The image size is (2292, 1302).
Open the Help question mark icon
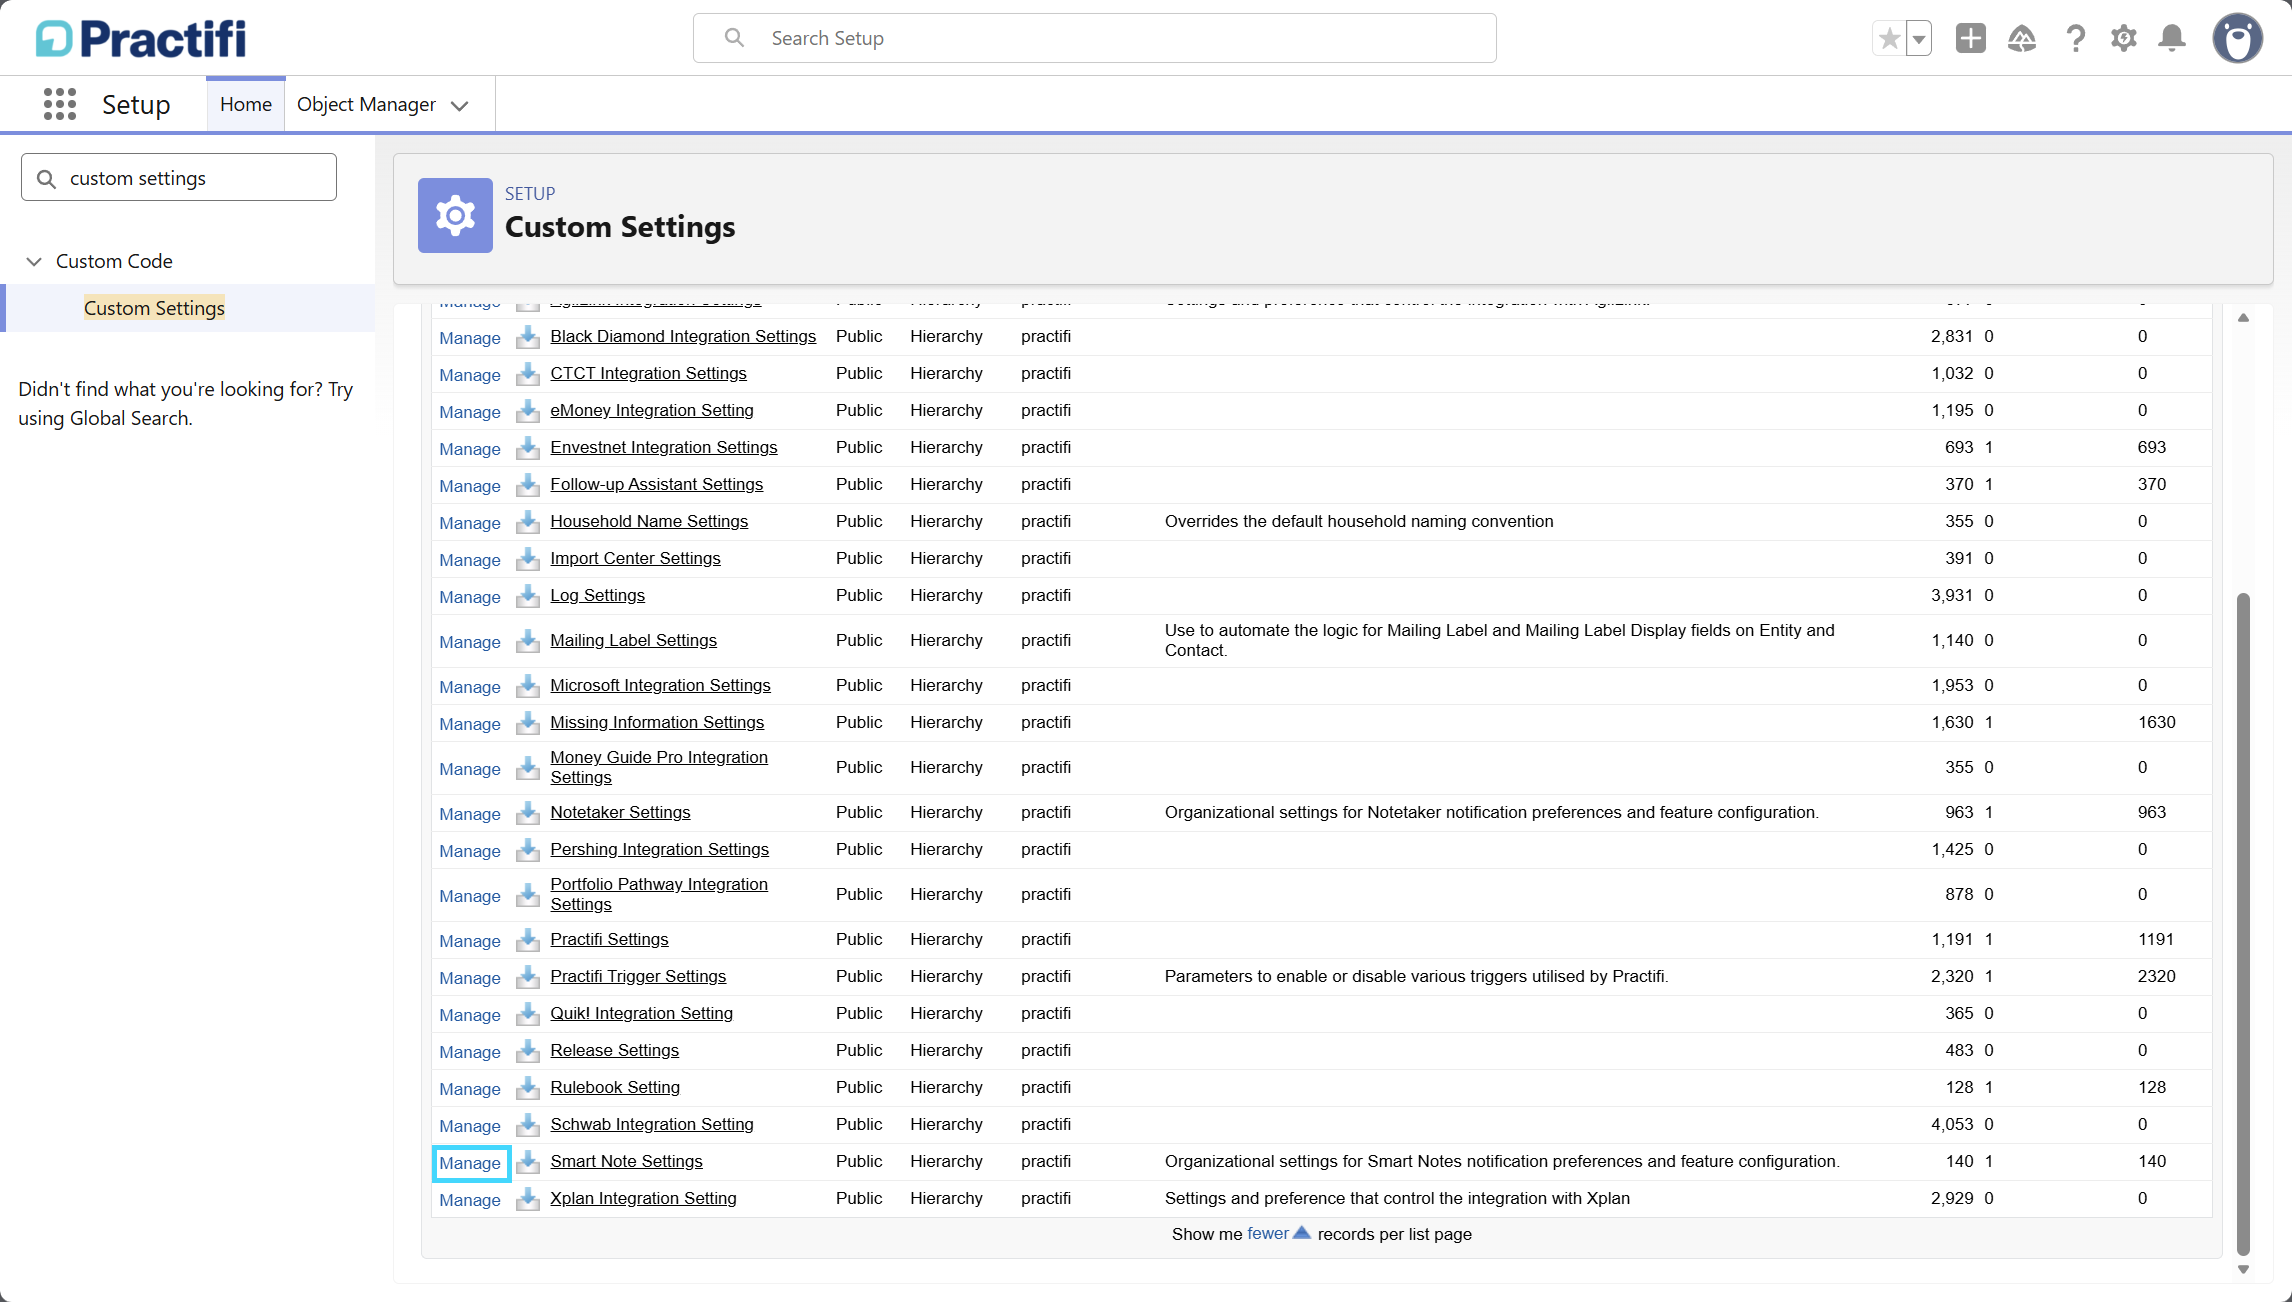coord(2076,39)
